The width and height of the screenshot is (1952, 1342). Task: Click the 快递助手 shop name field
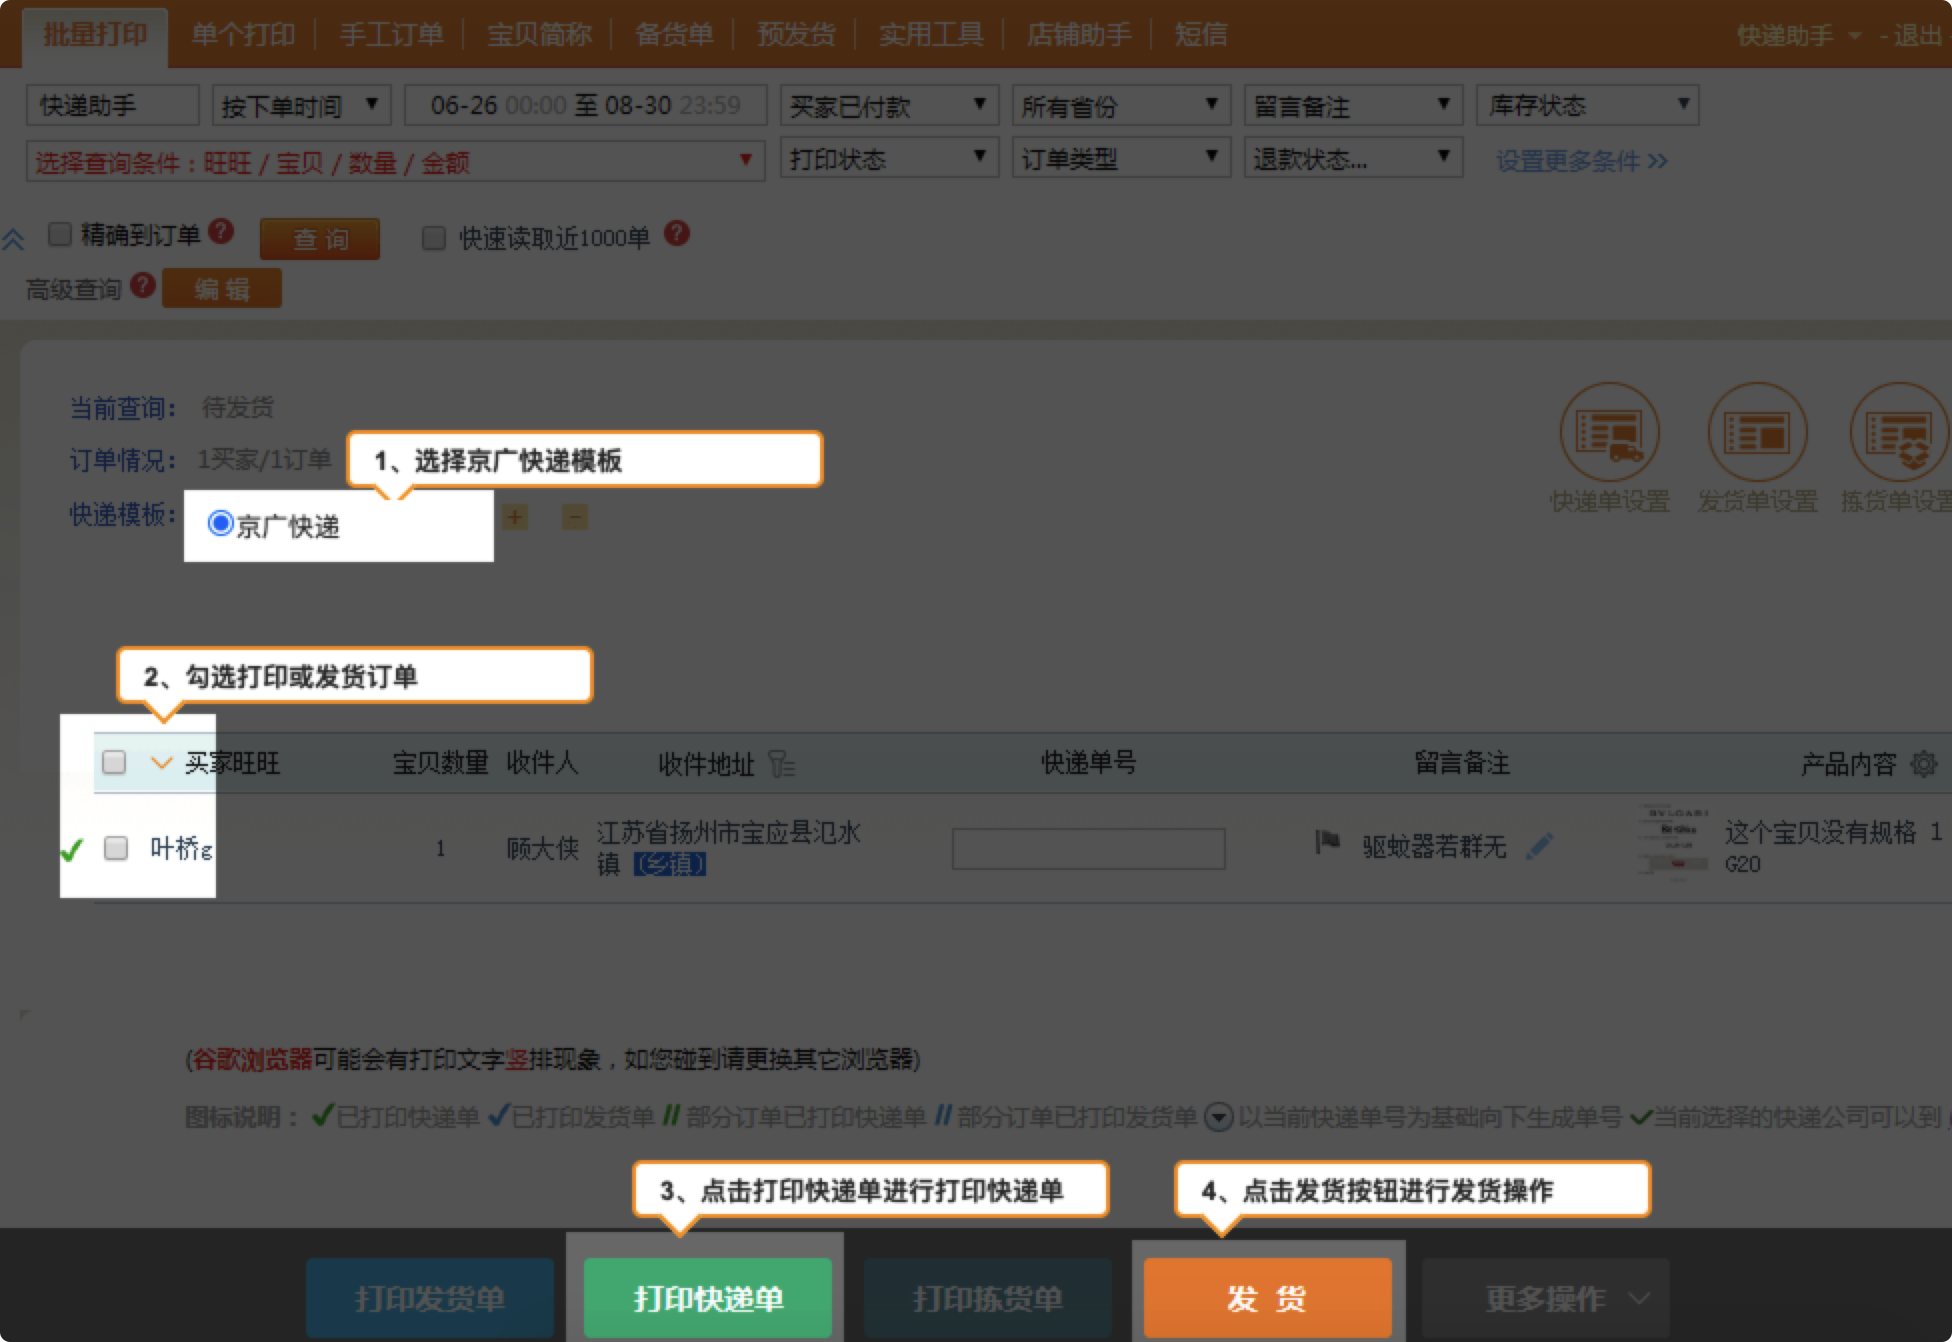pos(113,105)
